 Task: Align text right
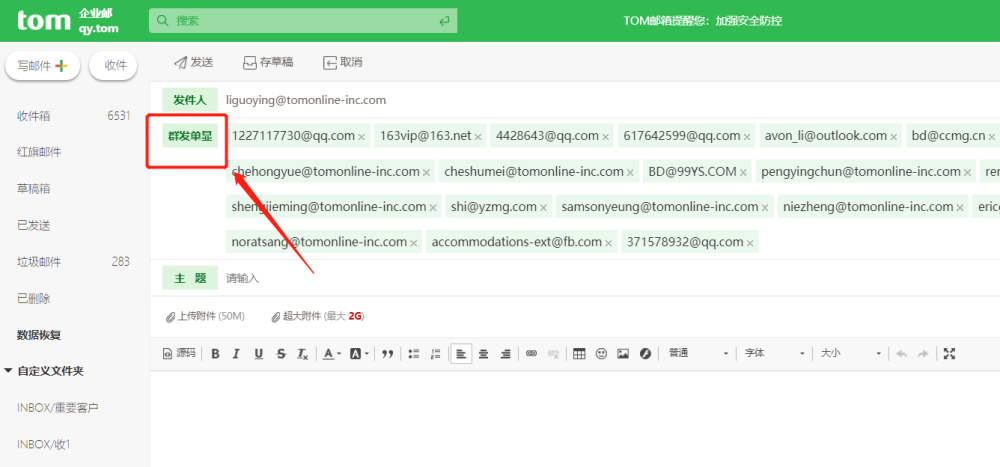505,353
